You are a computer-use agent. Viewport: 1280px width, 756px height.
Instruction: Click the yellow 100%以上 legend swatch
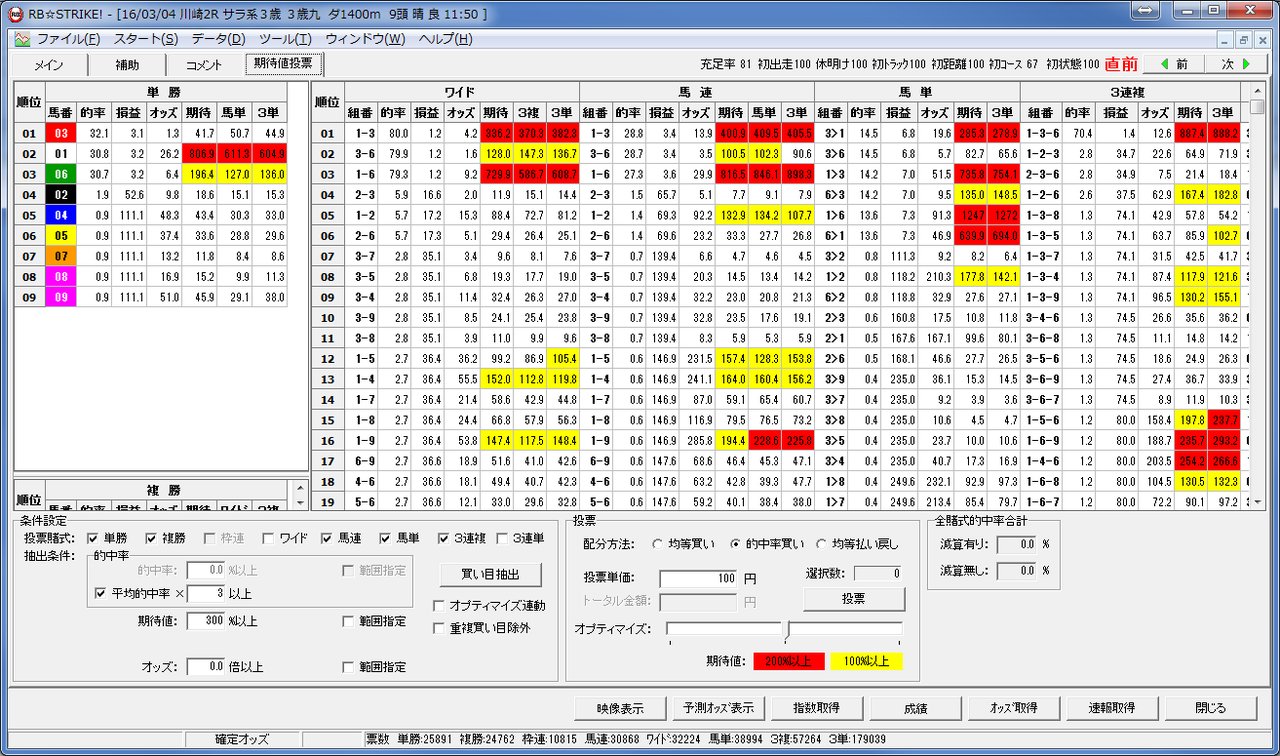[x=865, y=660]
